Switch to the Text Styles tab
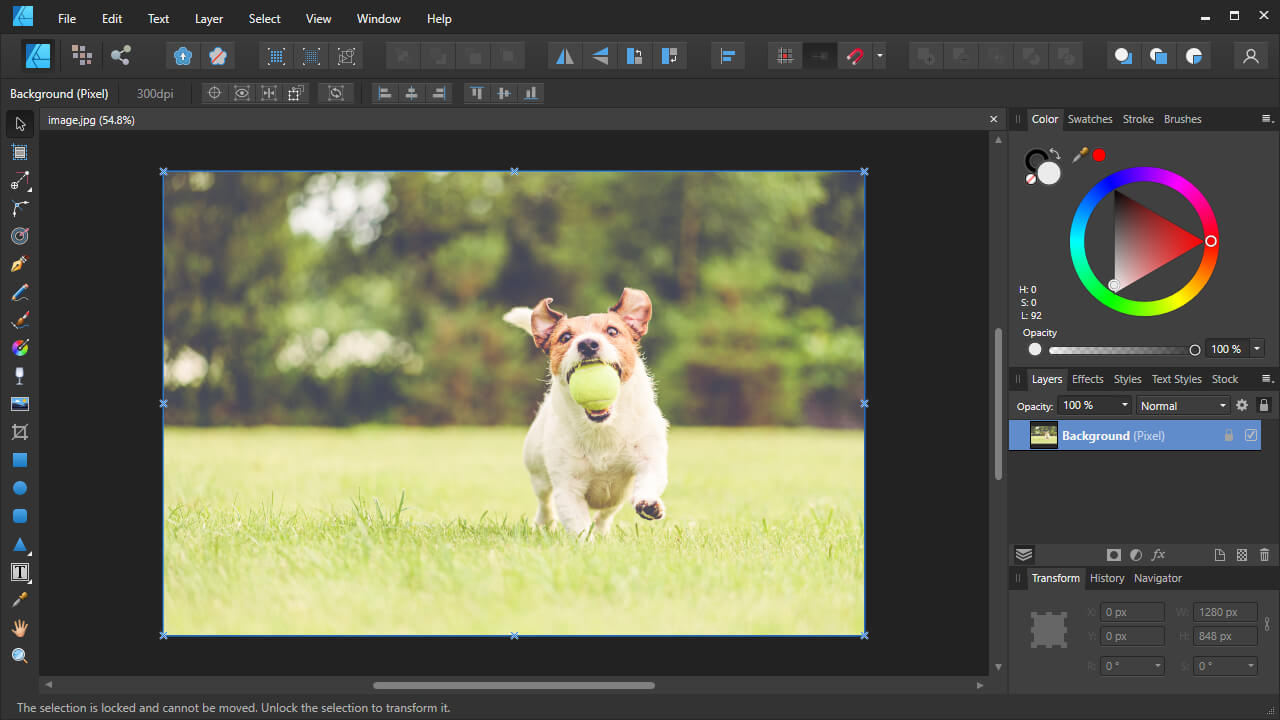1280x720 pixels. (1176, 379)
